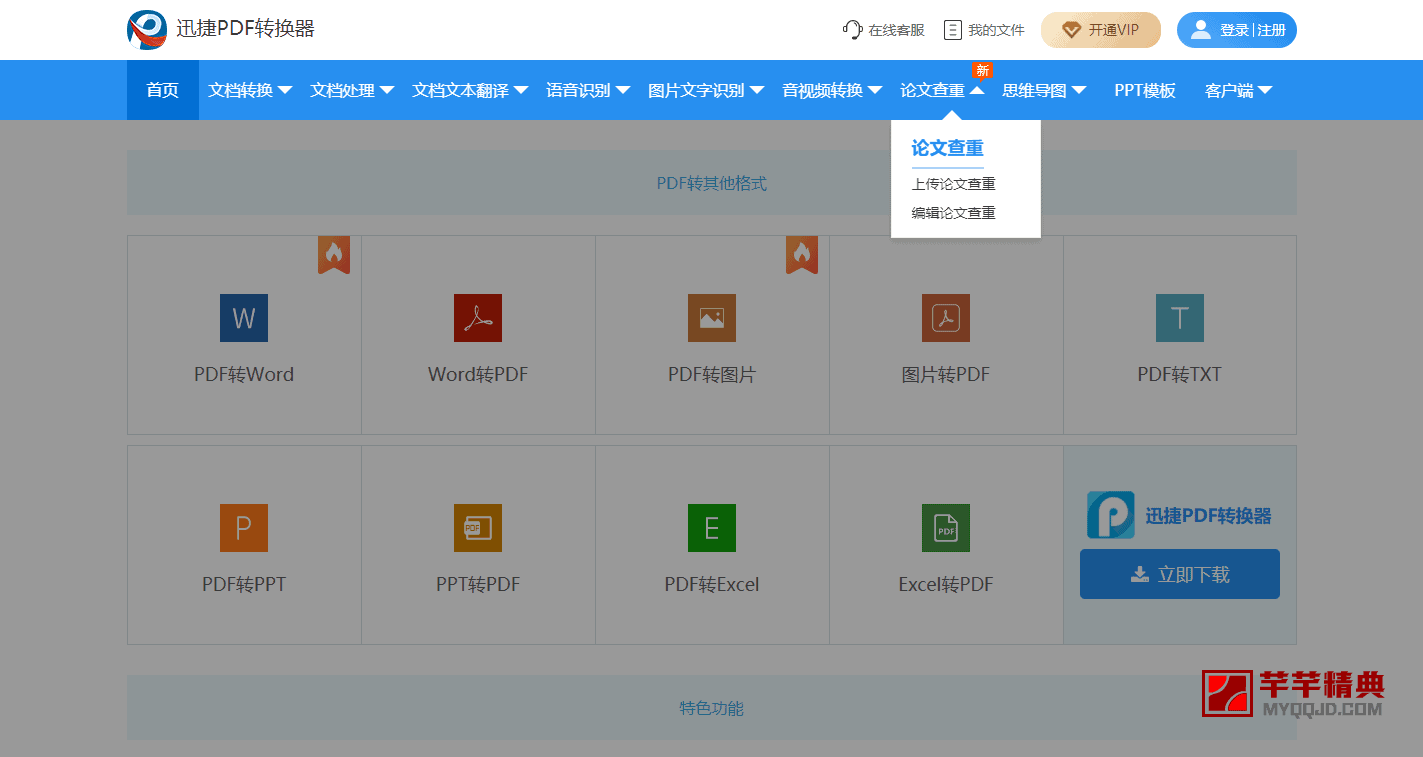The image size is (1423, 757).
Task: Click the PDF转TXT T icon
Action: coord(1180,318)
